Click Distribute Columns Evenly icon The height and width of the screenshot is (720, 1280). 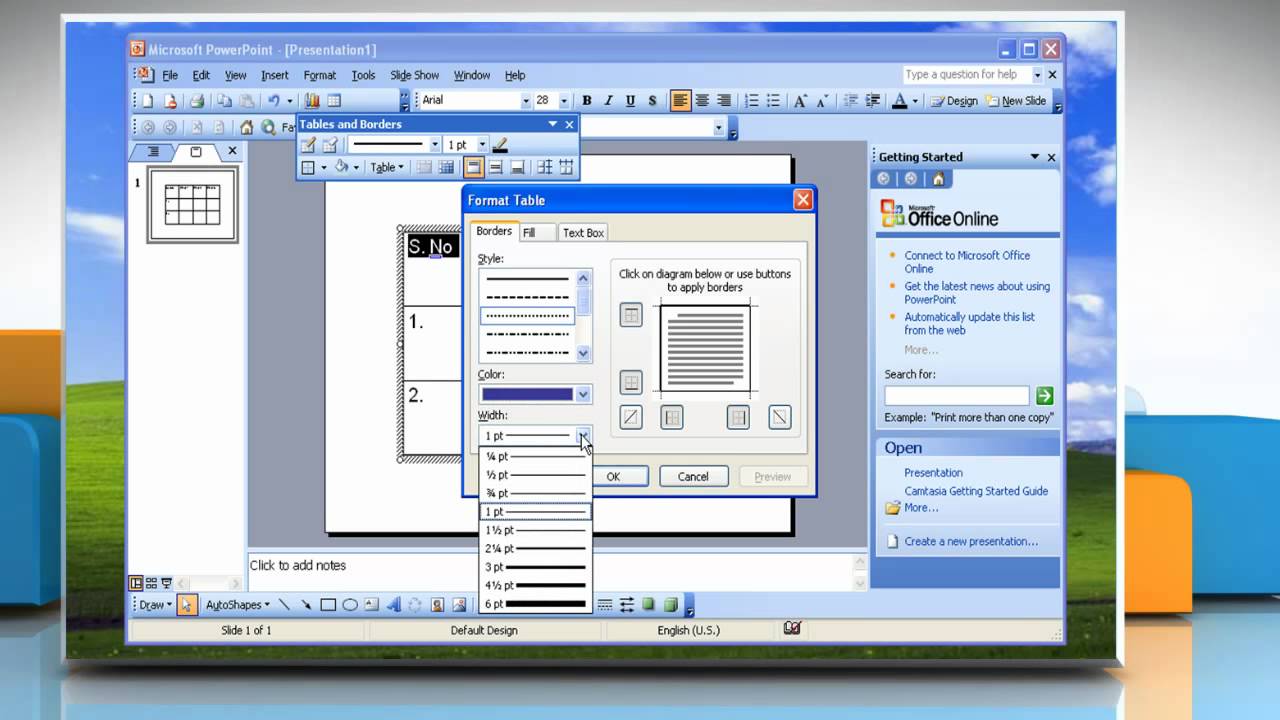[567, 168]
